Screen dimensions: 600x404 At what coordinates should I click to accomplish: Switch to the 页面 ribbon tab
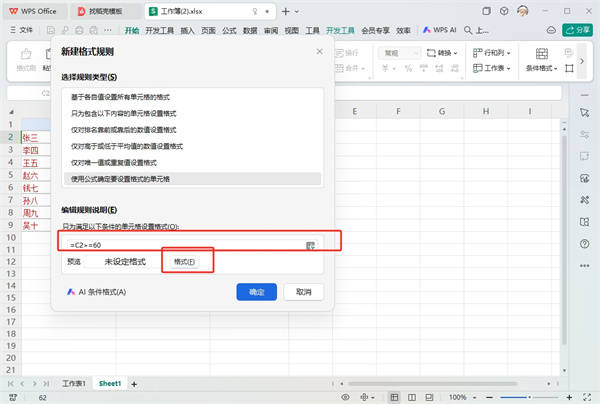pos(208,30)
